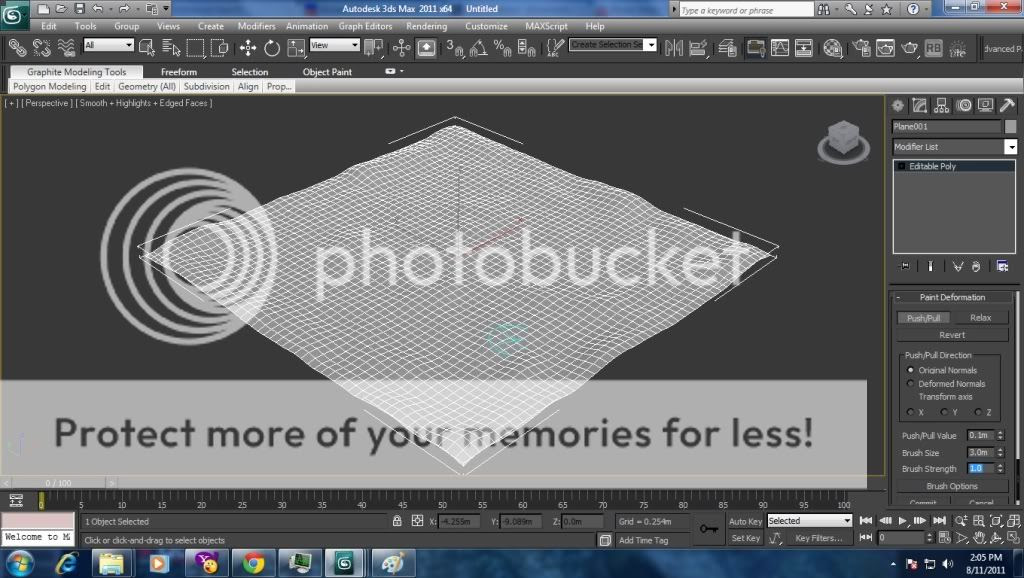The height and width of the screenshot is (578, 1024).
Task: Toggle Angle Snap icon
Action: click(478, 48)
